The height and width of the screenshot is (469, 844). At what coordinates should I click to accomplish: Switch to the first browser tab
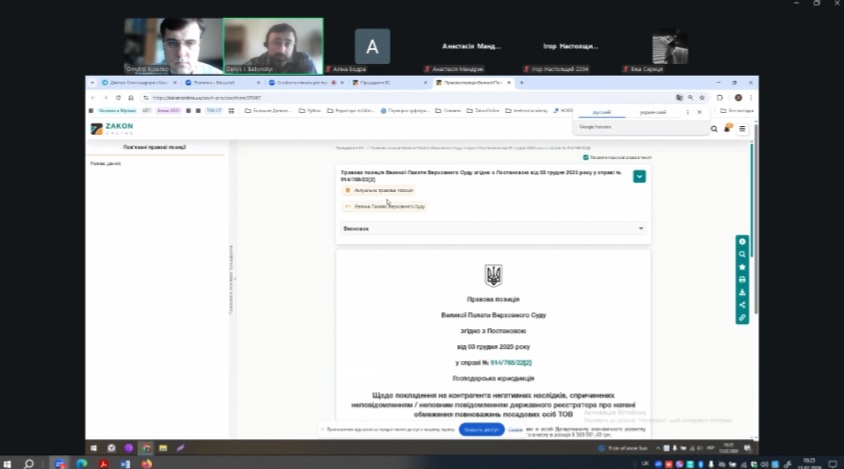pos(139,83)
